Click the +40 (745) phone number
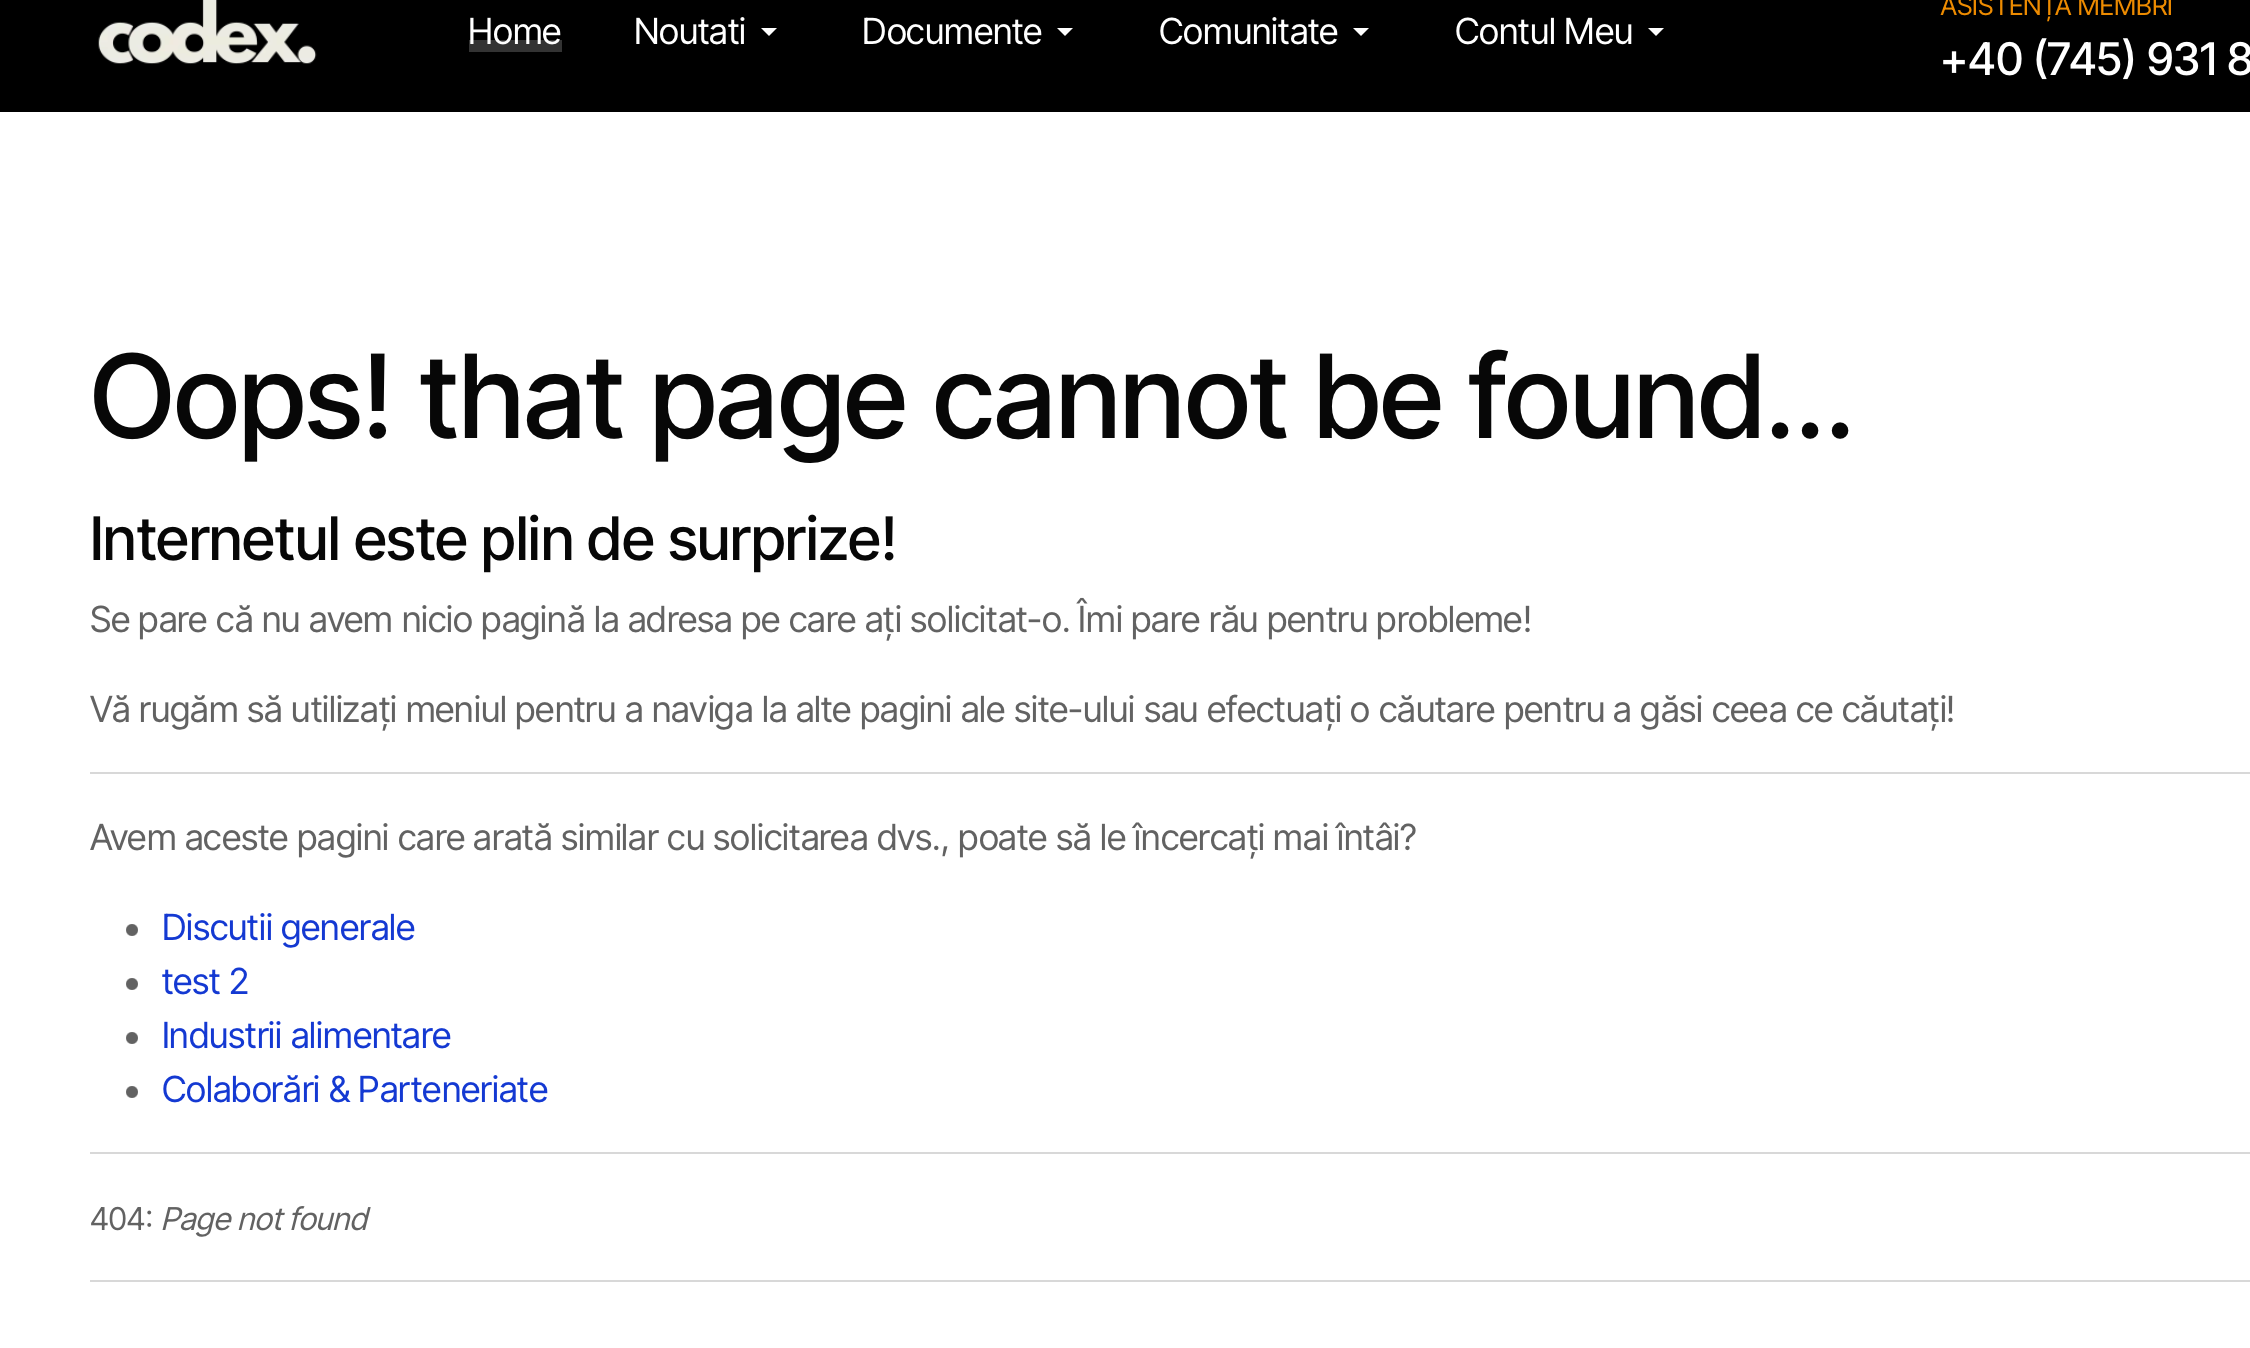This screenshot has width=2250, height=1348. [2092, 60]
